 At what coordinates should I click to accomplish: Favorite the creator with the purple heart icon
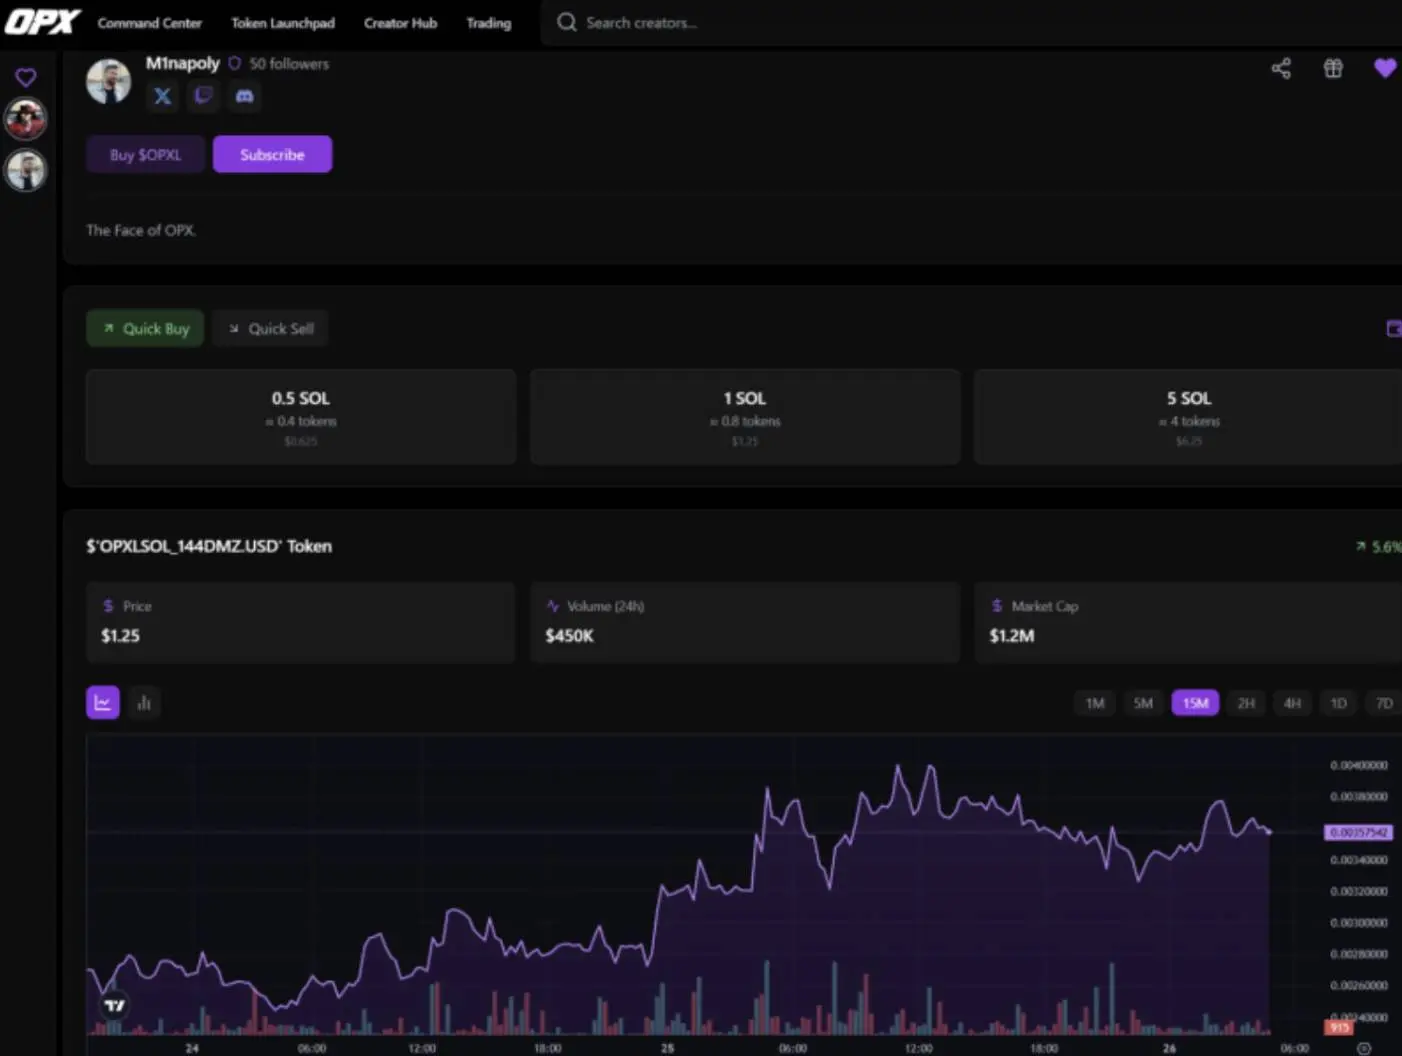coord(1385,68)
